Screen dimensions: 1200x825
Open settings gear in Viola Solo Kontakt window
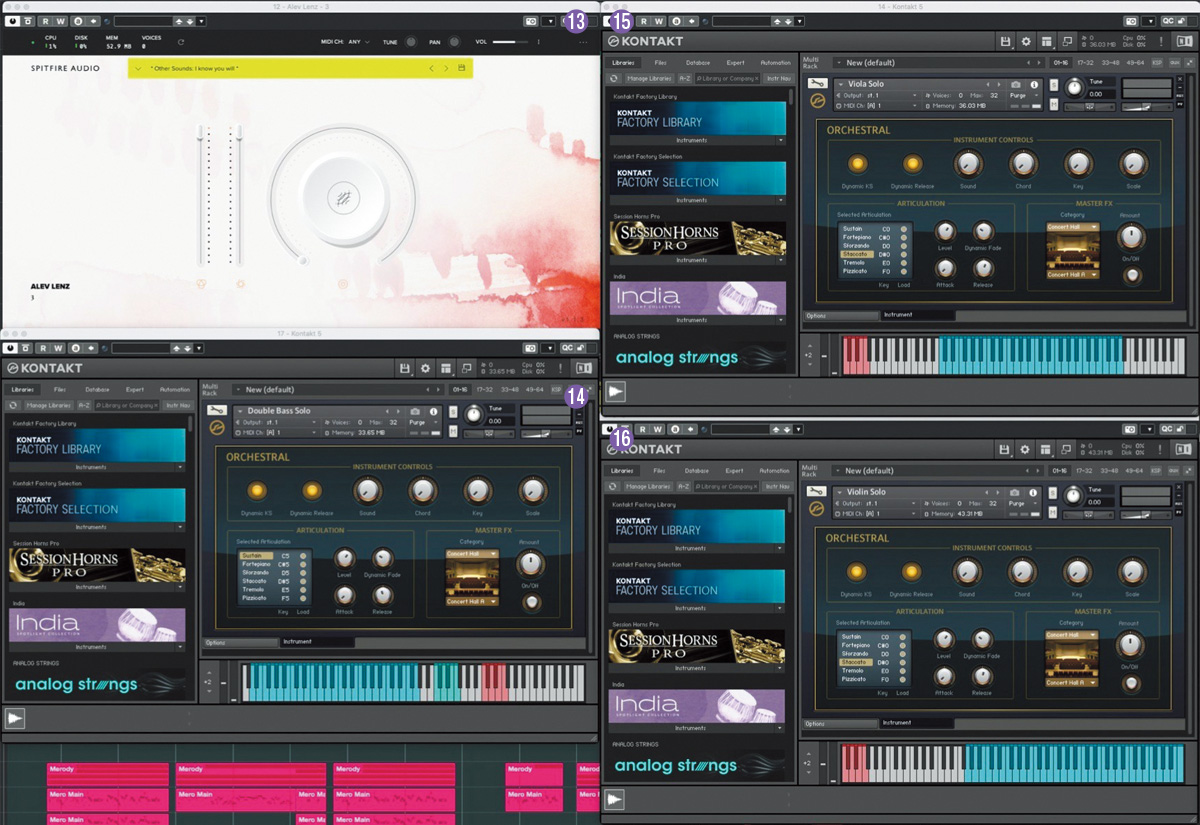pos(1025,42)
